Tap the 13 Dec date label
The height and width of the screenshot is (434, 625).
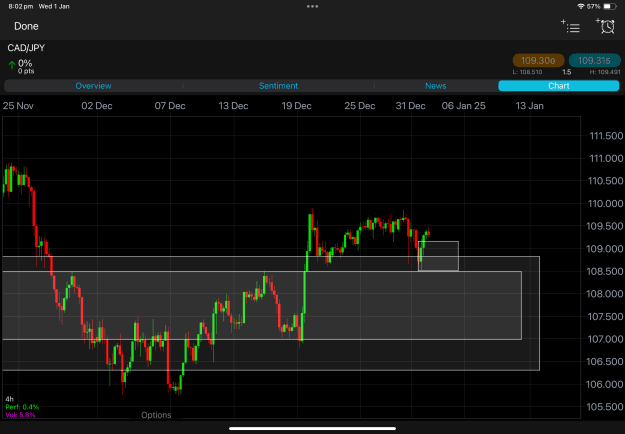coord(233,106)
